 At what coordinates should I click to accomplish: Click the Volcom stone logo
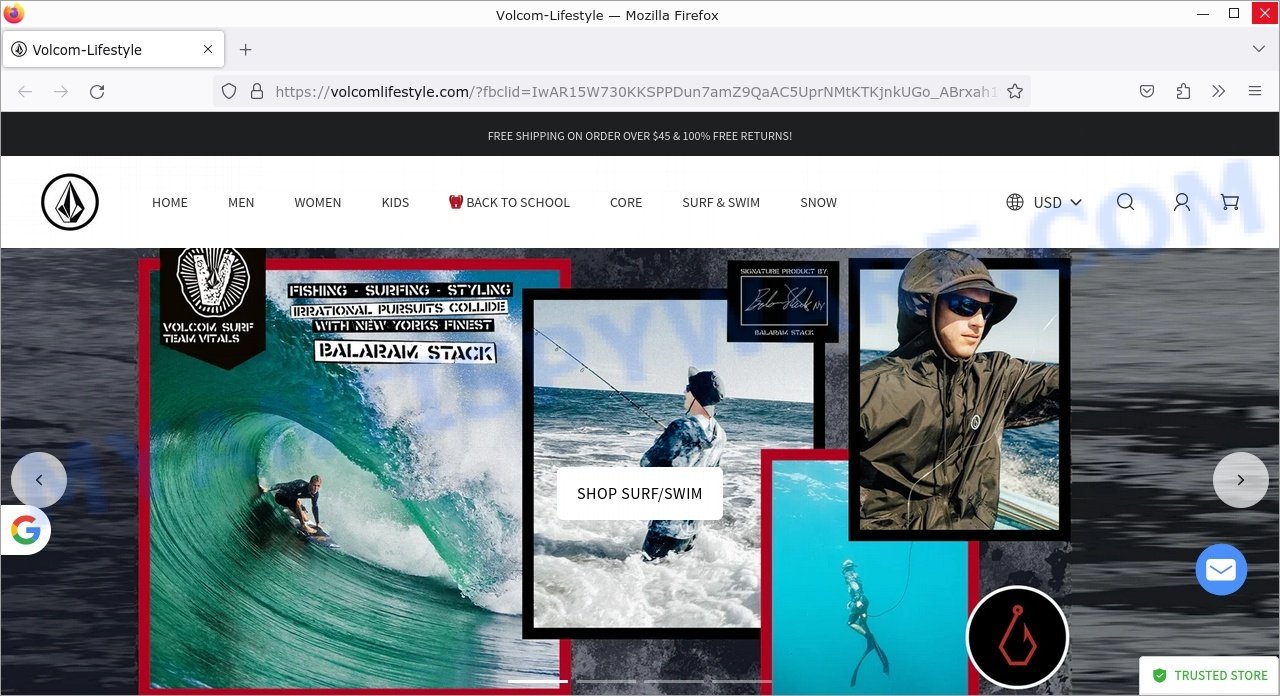point(70,202)
